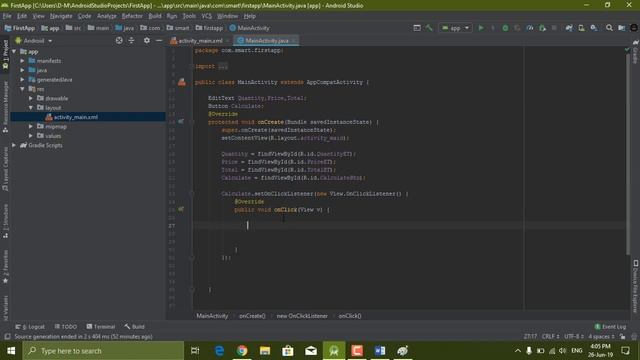Open the Build menu
The image size is (640, 360).
(155, 16)
